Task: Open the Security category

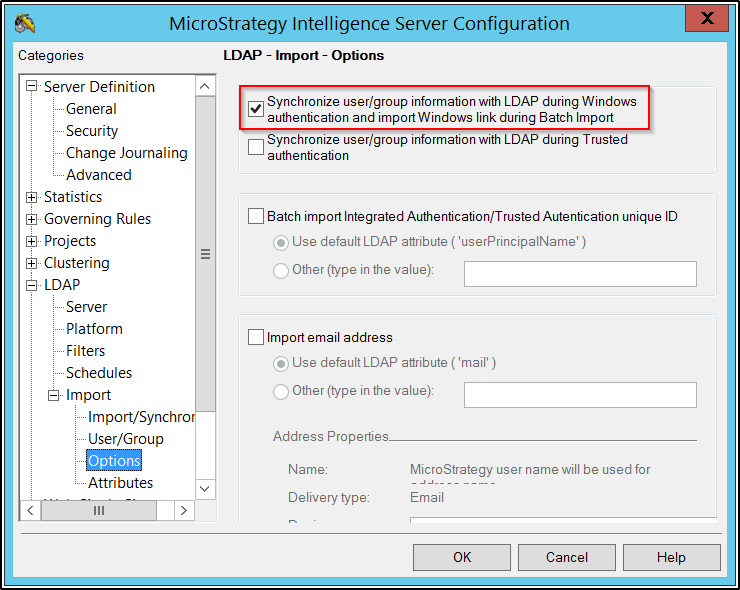Action: click(x=92, y=131)
